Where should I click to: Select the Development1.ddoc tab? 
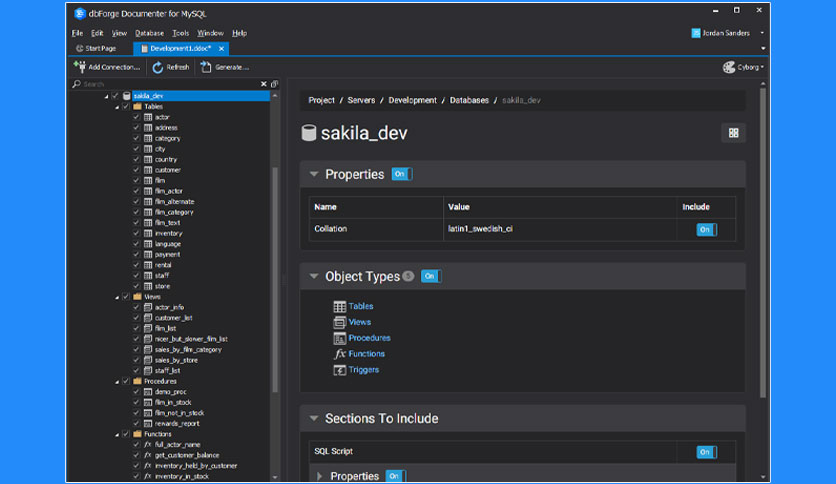(x=180, y=49)
